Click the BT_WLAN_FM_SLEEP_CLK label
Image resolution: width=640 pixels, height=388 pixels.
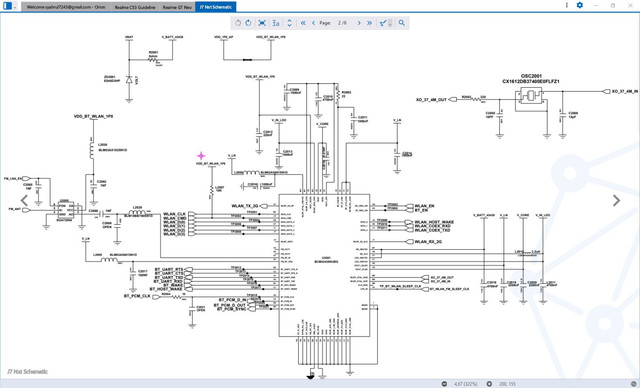click(449, 289)
